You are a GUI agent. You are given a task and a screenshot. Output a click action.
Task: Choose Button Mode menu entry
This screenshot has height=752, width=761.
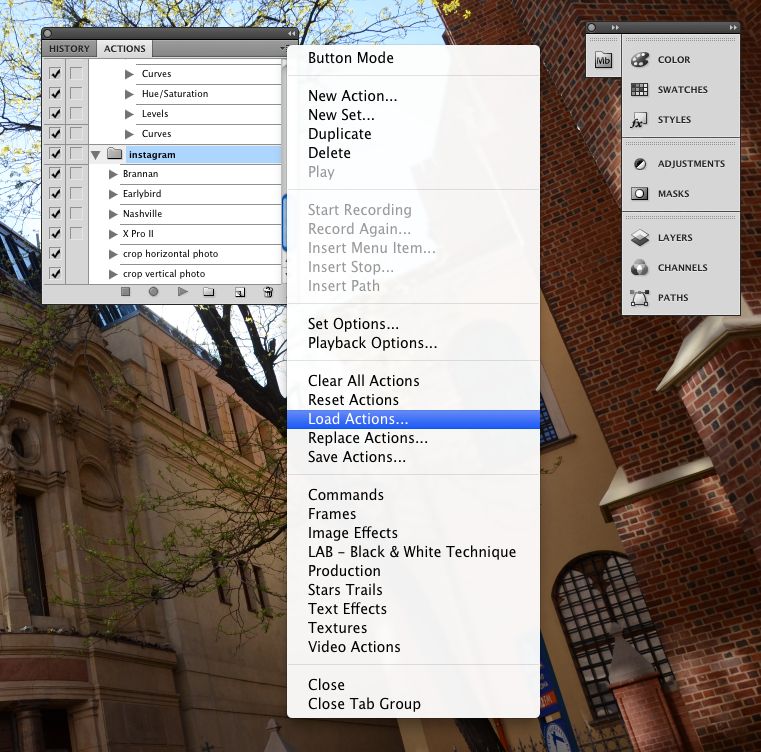pos(413,58)
